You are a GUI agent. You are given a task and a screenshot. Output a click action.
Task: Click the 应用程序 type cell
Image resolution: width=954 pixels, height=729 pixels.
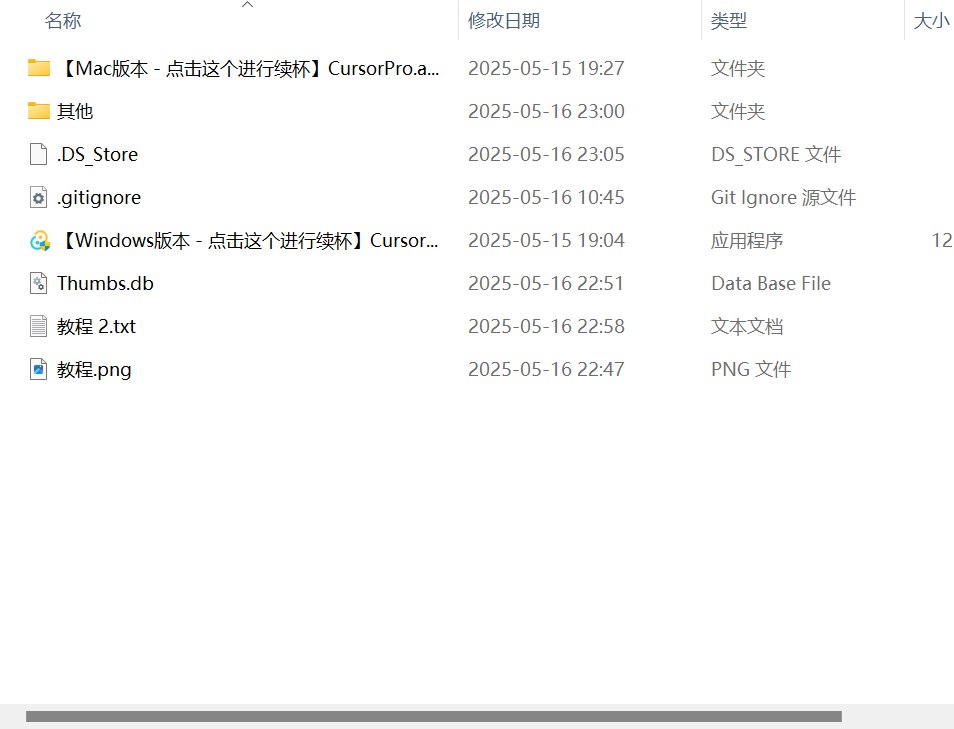click(747, 241)
